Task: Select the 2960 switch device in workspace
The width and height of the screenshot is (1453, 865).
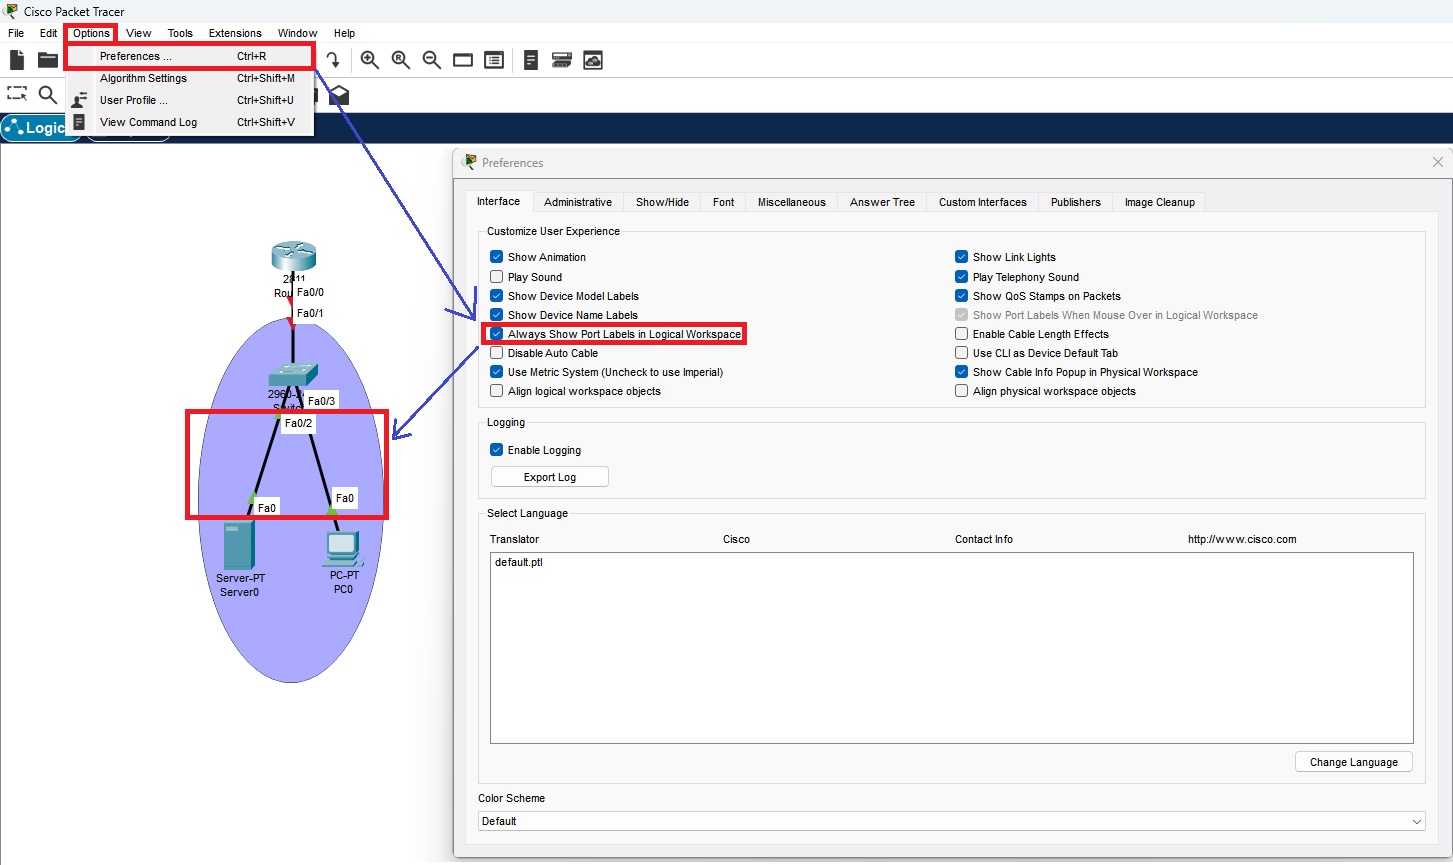Action: [293, 375]
